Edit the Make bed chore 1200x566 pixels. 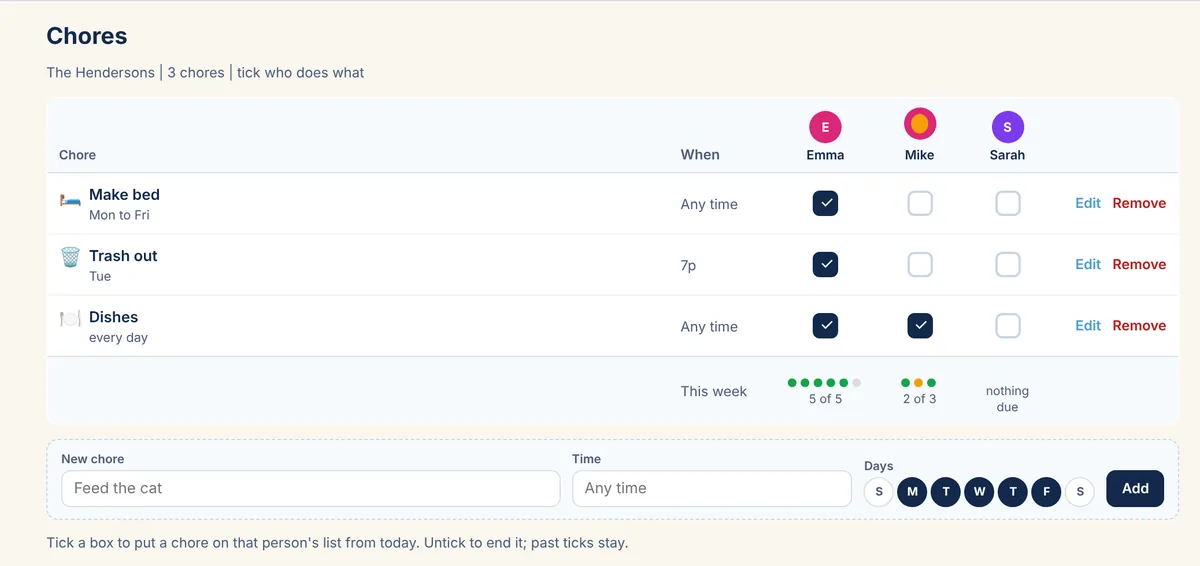click(1088, 203)
